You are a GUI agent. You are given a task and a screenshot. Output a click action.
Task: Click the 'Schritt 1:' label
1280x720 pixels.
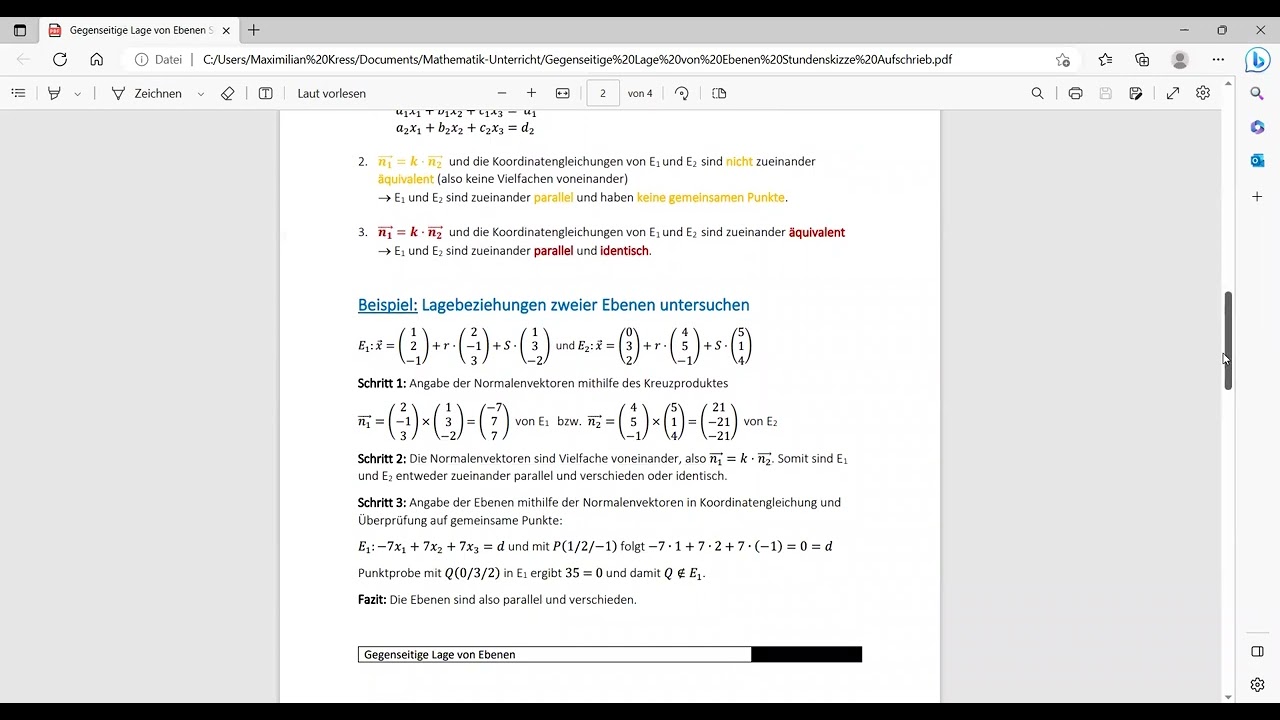382,383
